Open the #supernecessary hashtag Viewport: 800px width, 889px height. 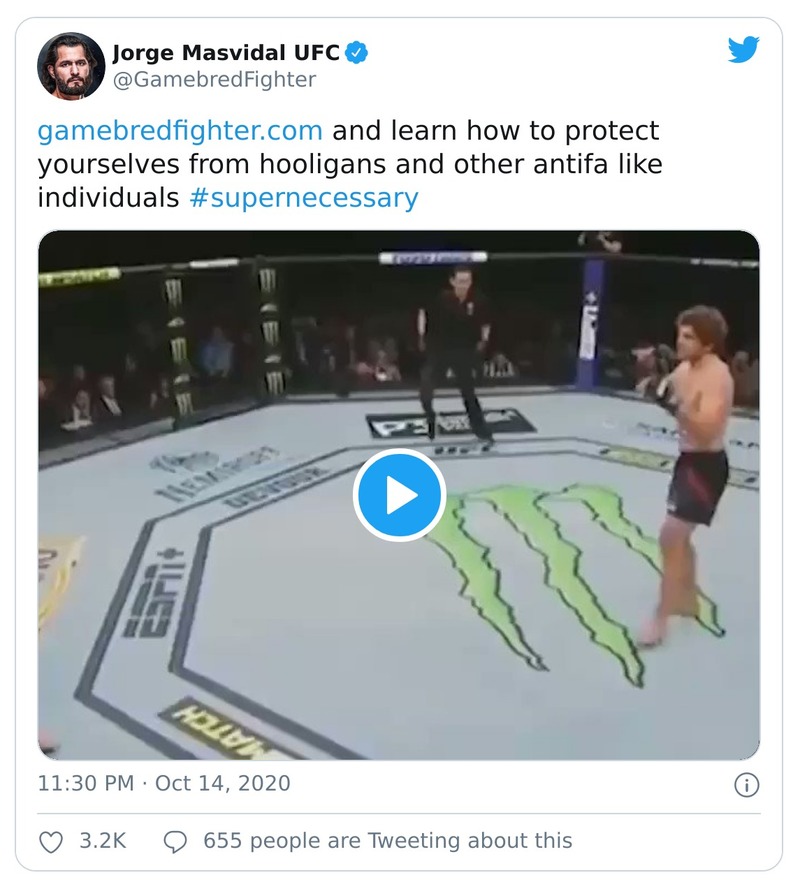pos(303,197)
